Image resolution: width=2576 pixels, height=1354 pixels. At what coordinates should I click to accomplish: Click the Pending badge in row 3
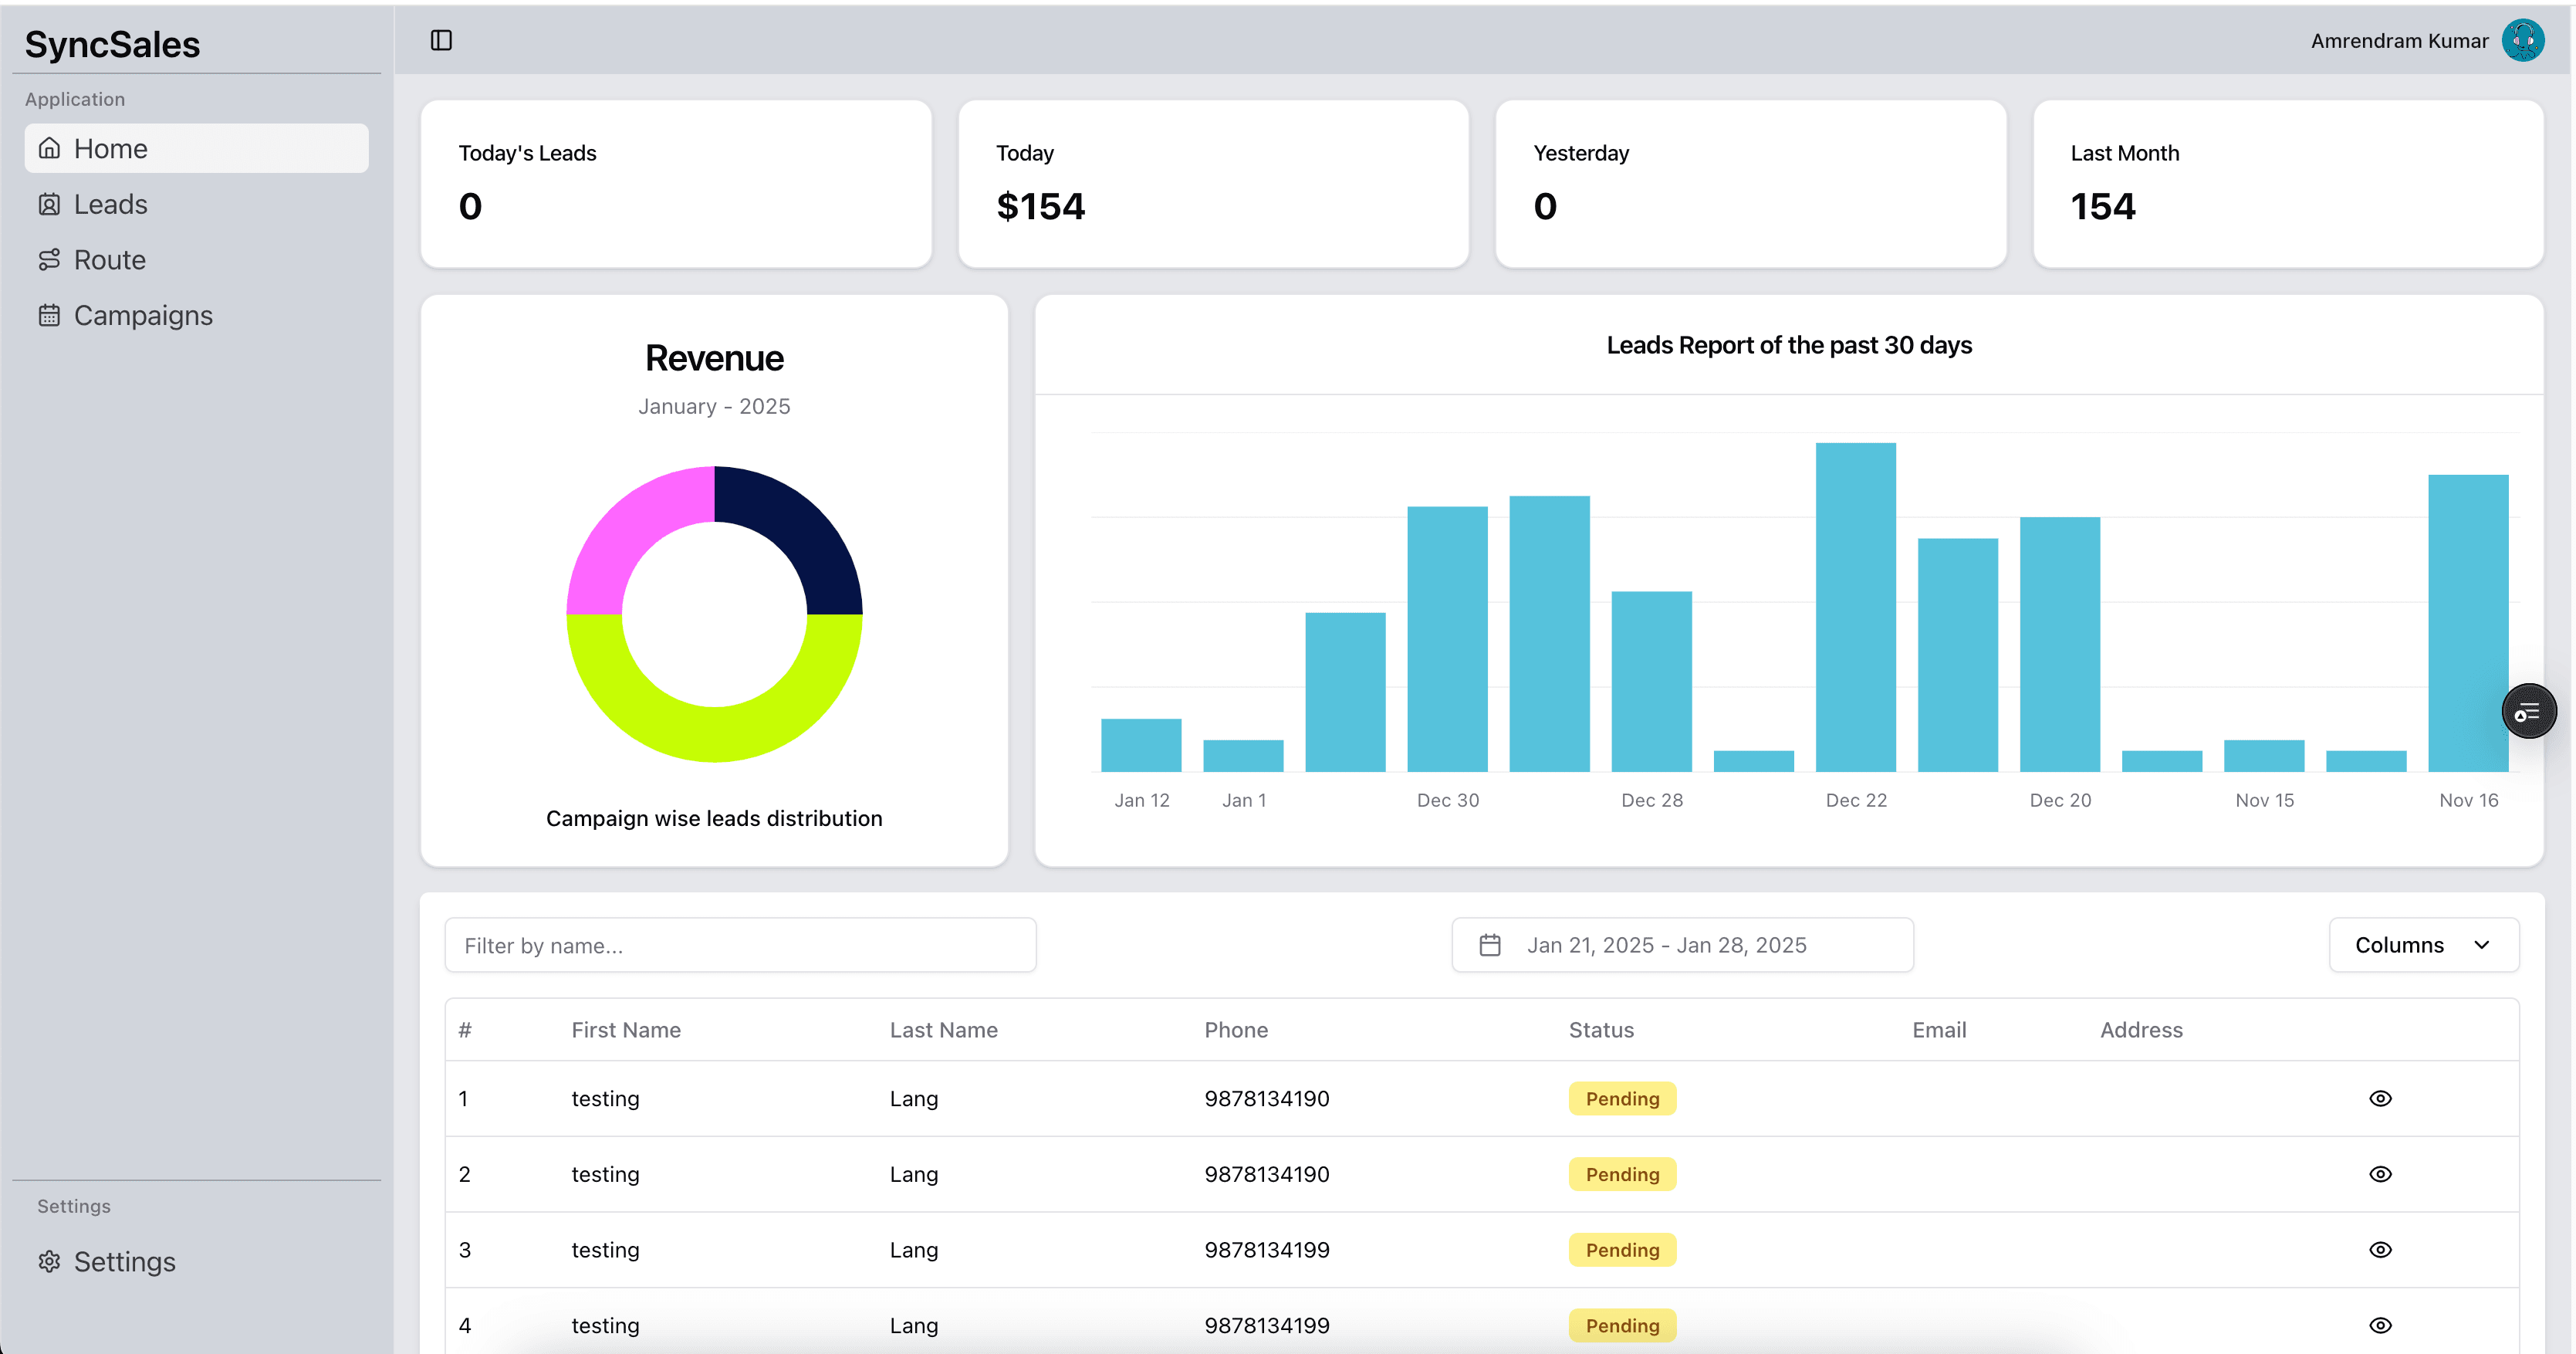[x=1622, y=1250]
